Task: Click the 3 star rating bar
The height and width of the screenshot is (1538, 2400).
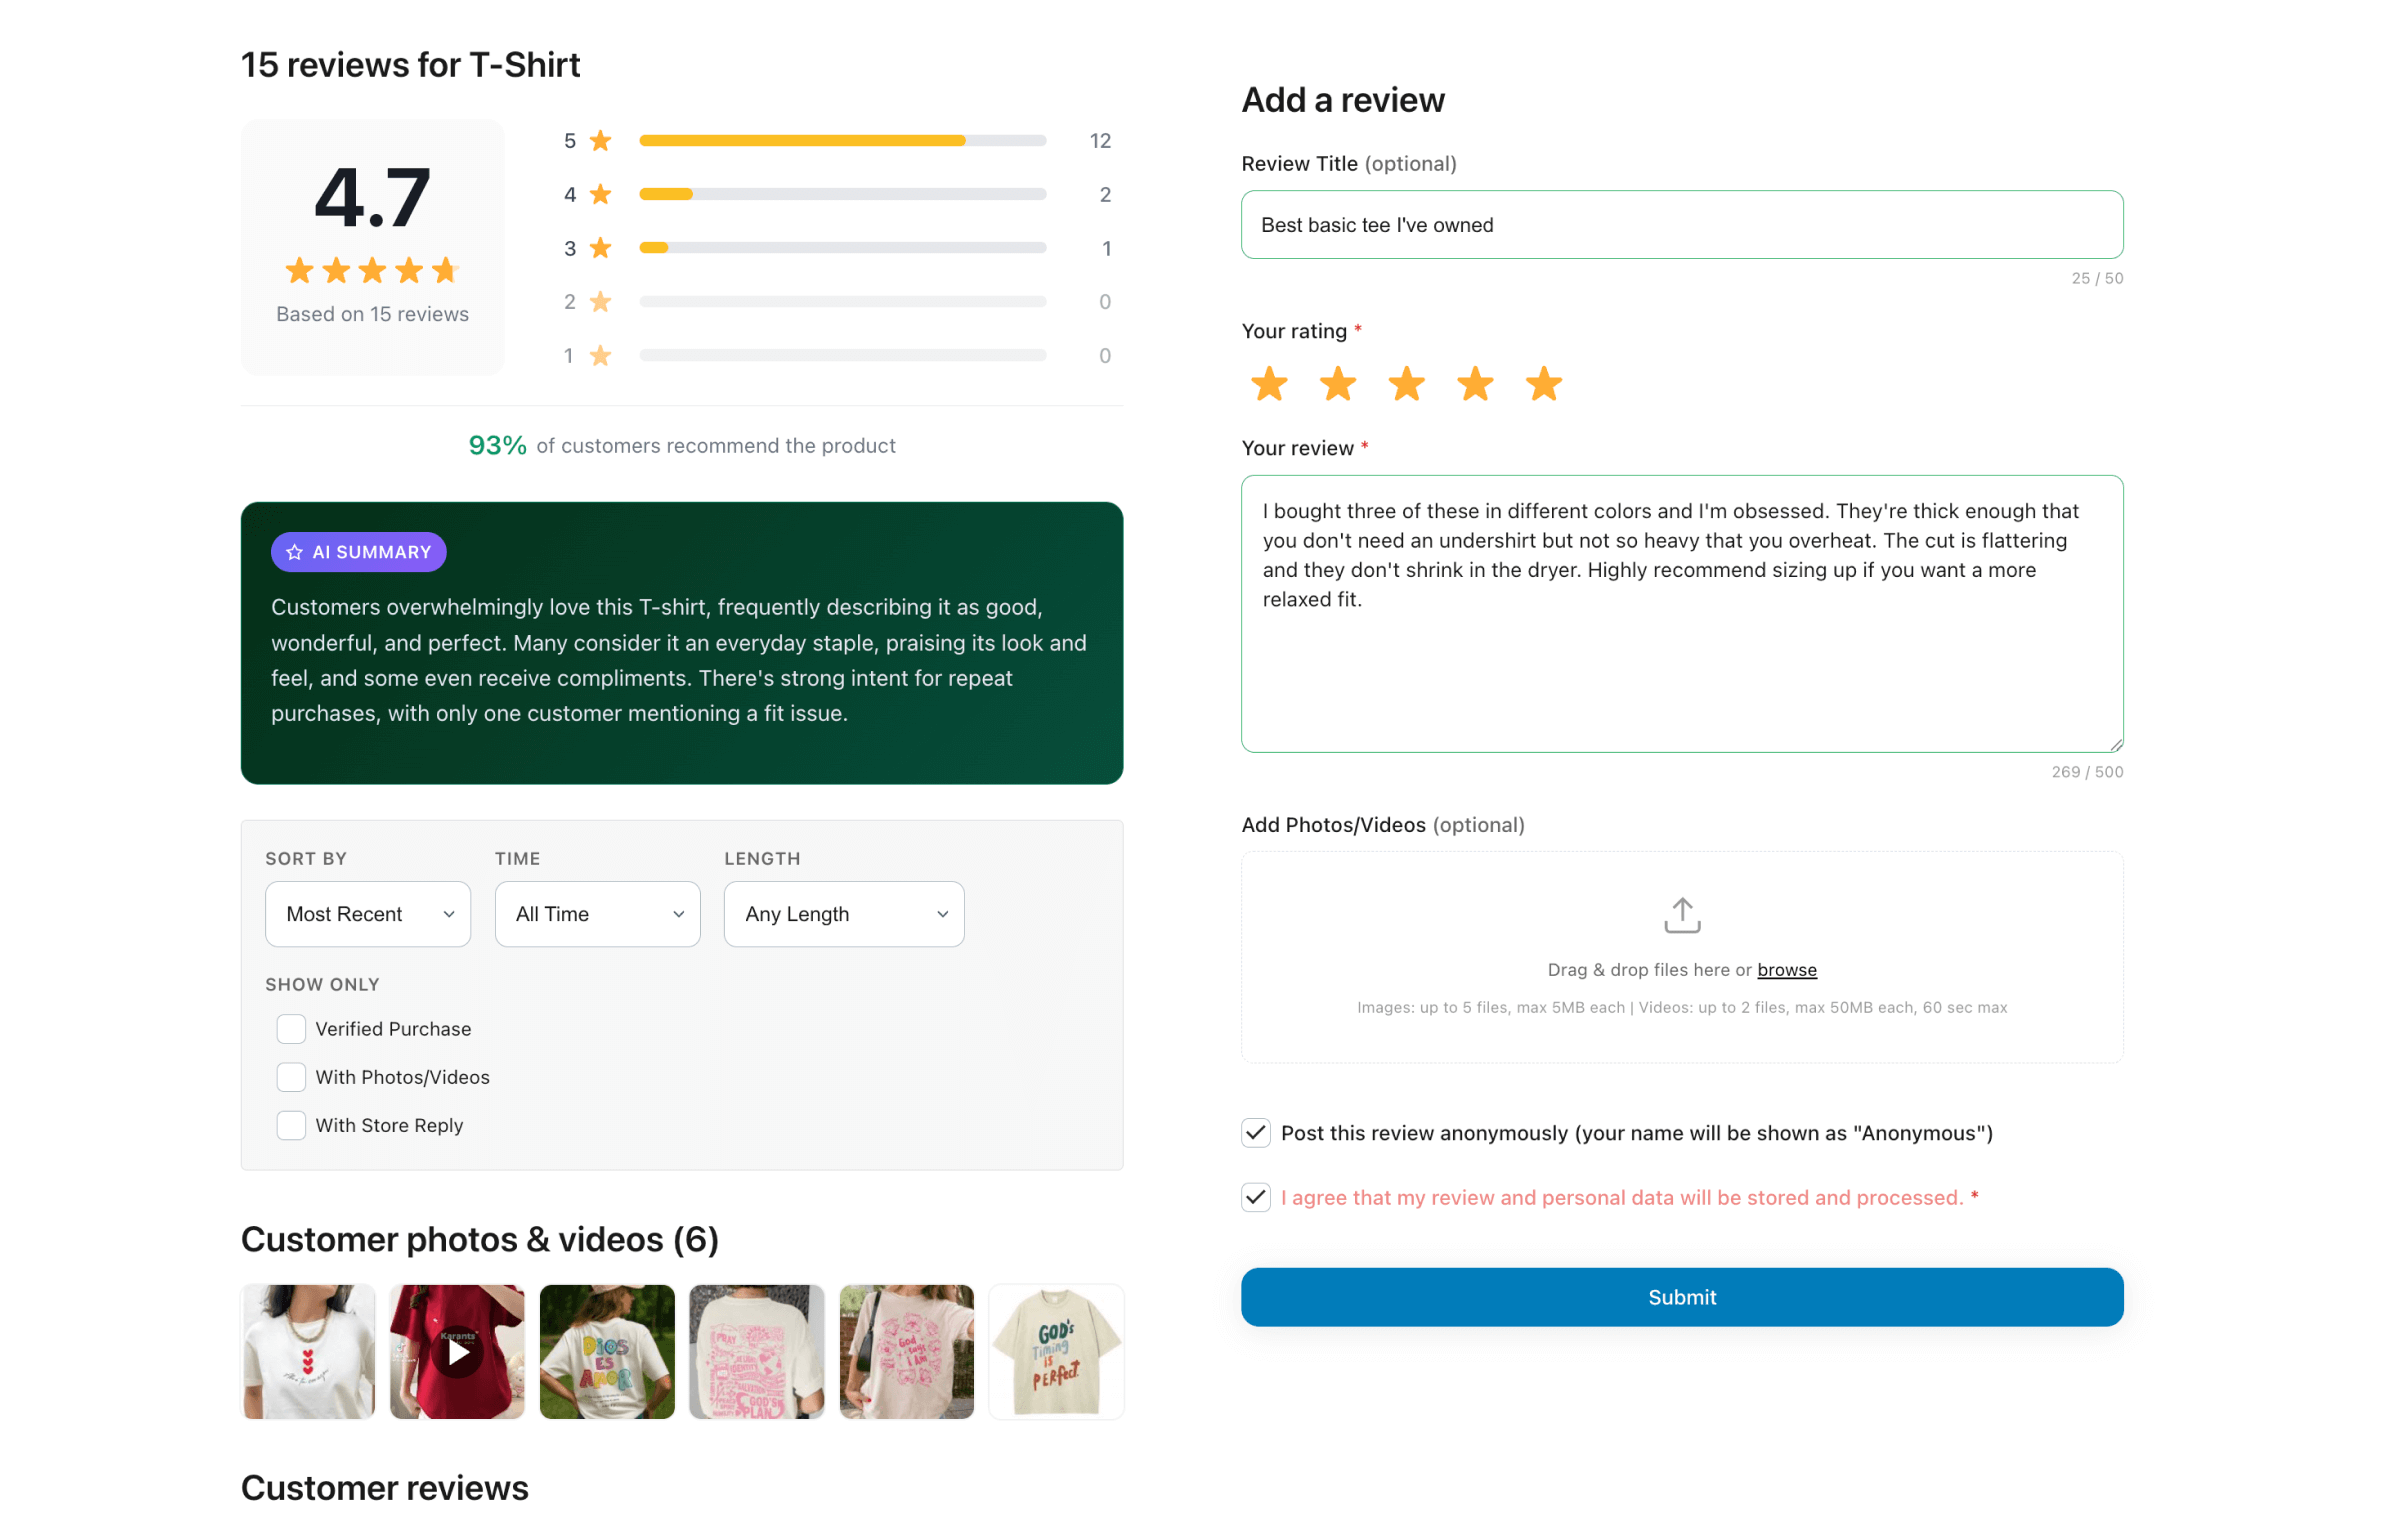Action: [x=842, y=248]
